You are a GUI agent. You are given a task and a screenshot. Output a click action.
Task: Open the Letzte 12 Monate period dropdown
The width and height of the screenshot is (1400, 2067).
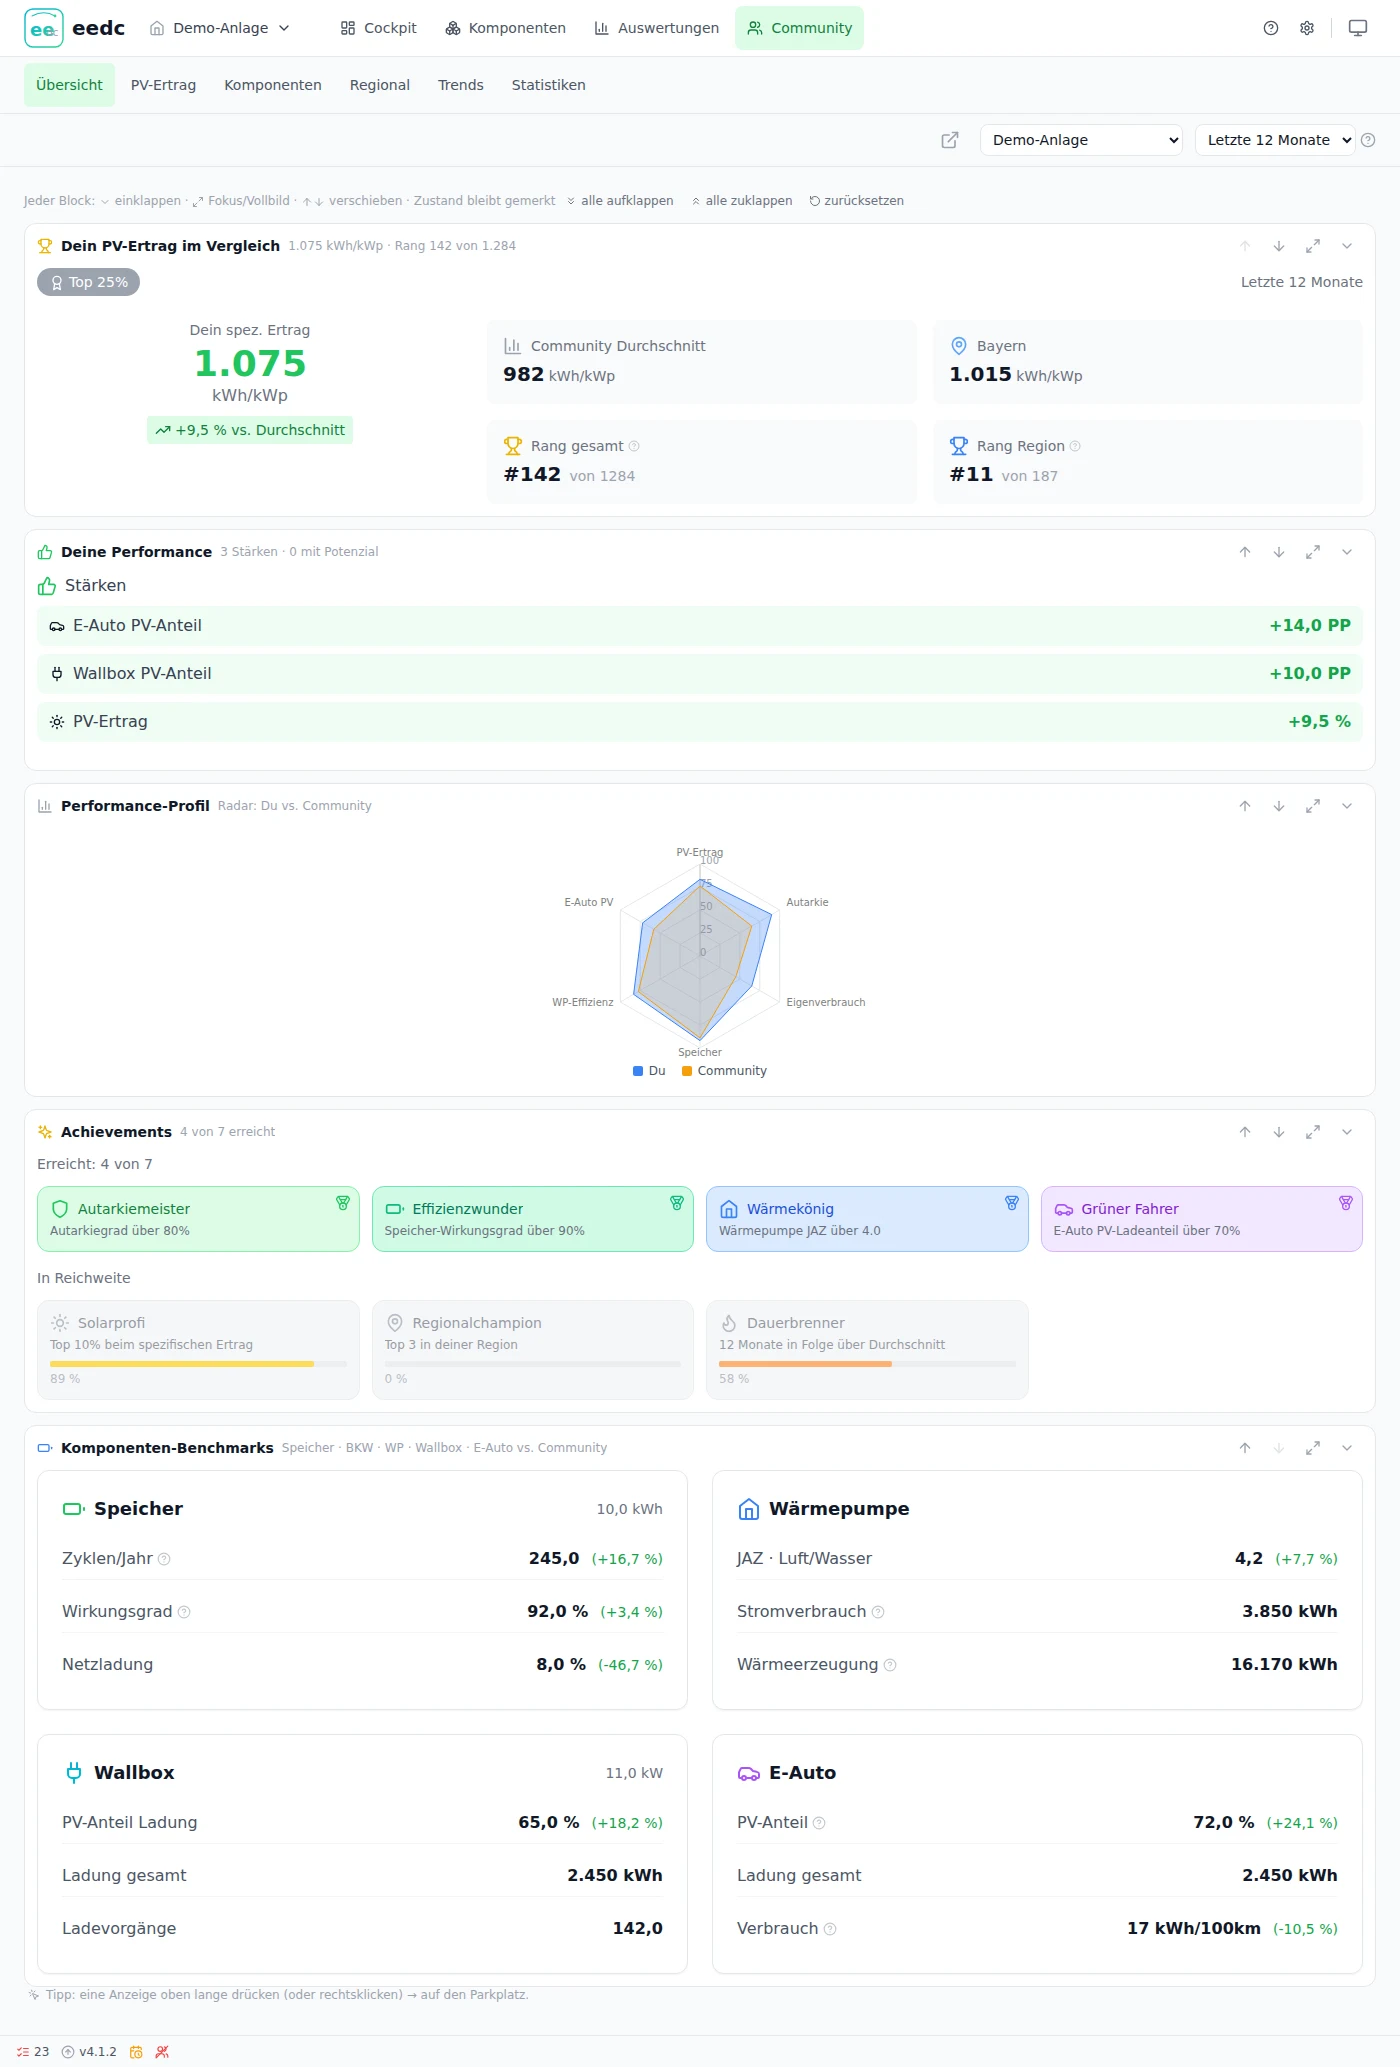1275,140
